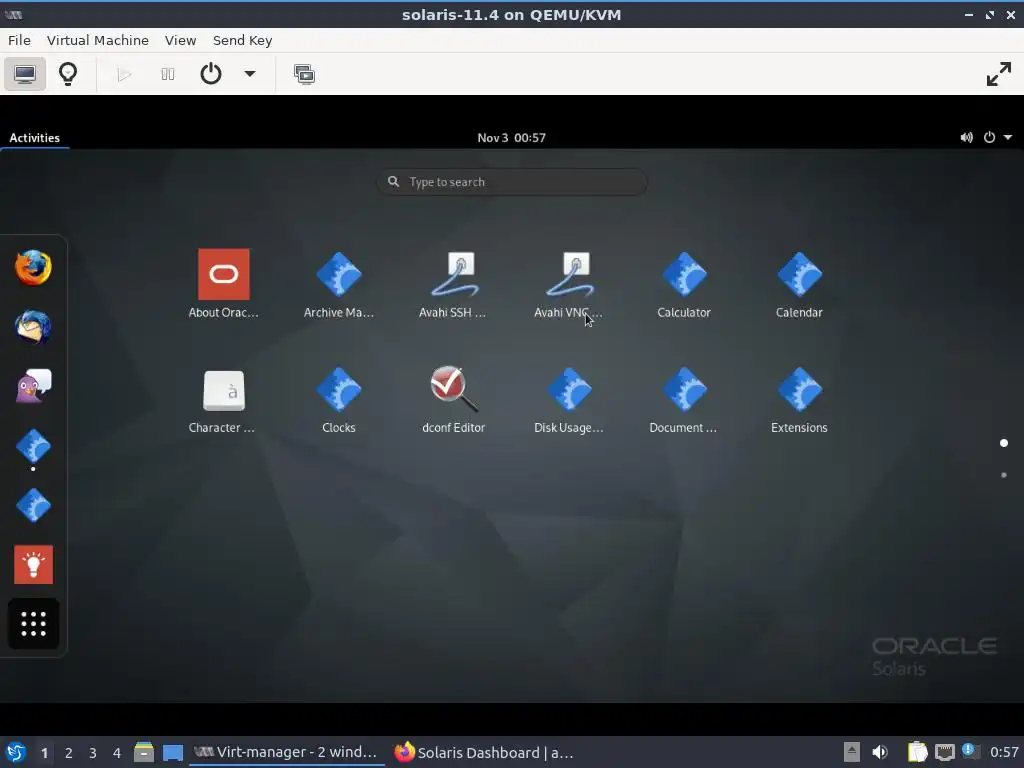
Task: Click the show desktop taskbar icon
Action: click(x=173, y=752)
